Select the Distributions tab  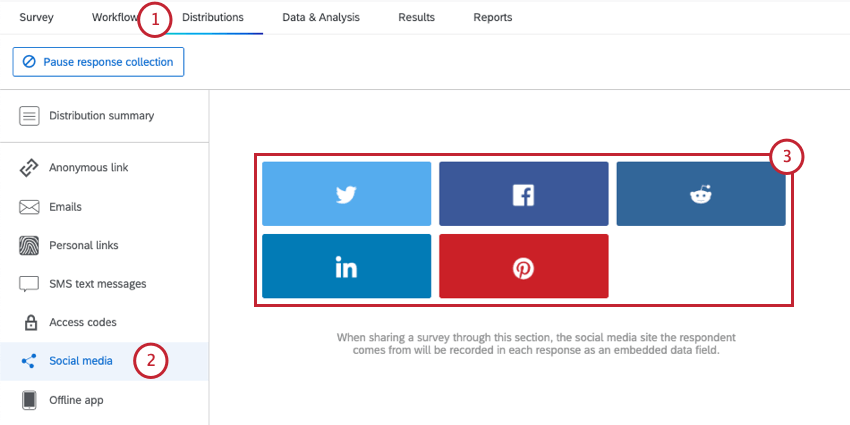click(213, 17)
